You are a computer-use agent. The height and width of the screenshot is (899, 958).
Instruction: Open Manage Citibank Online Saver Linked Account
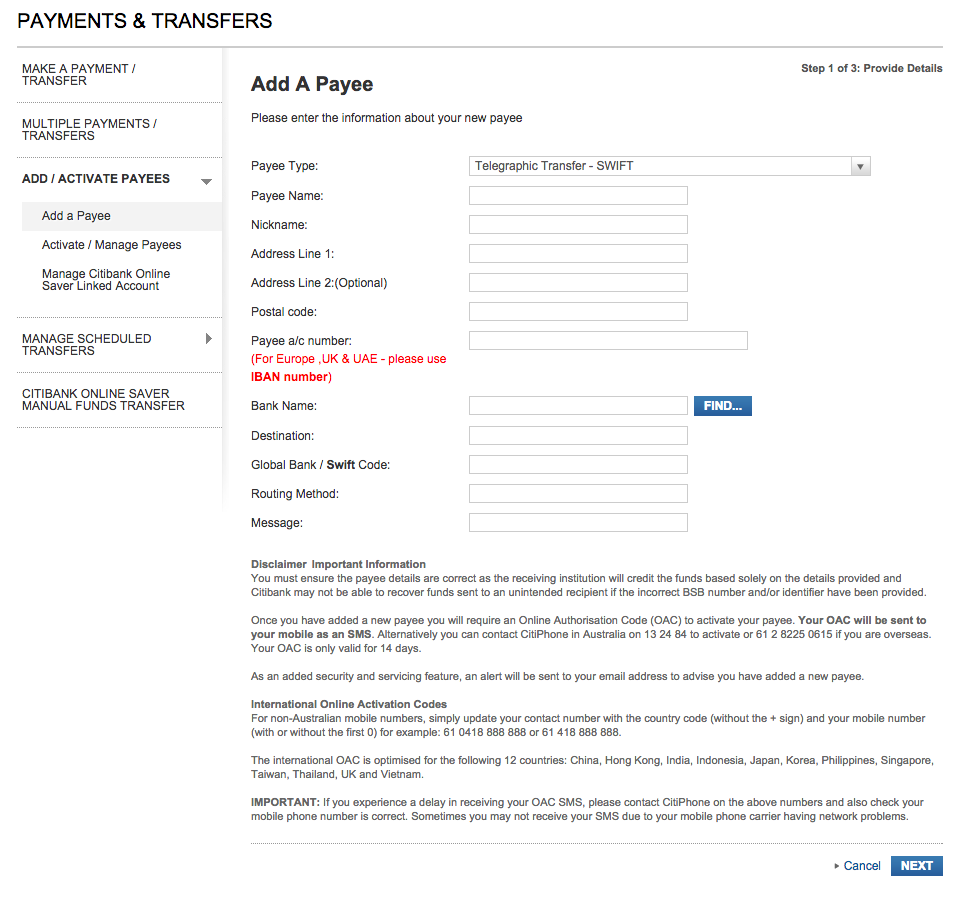(x=106, y=280)
